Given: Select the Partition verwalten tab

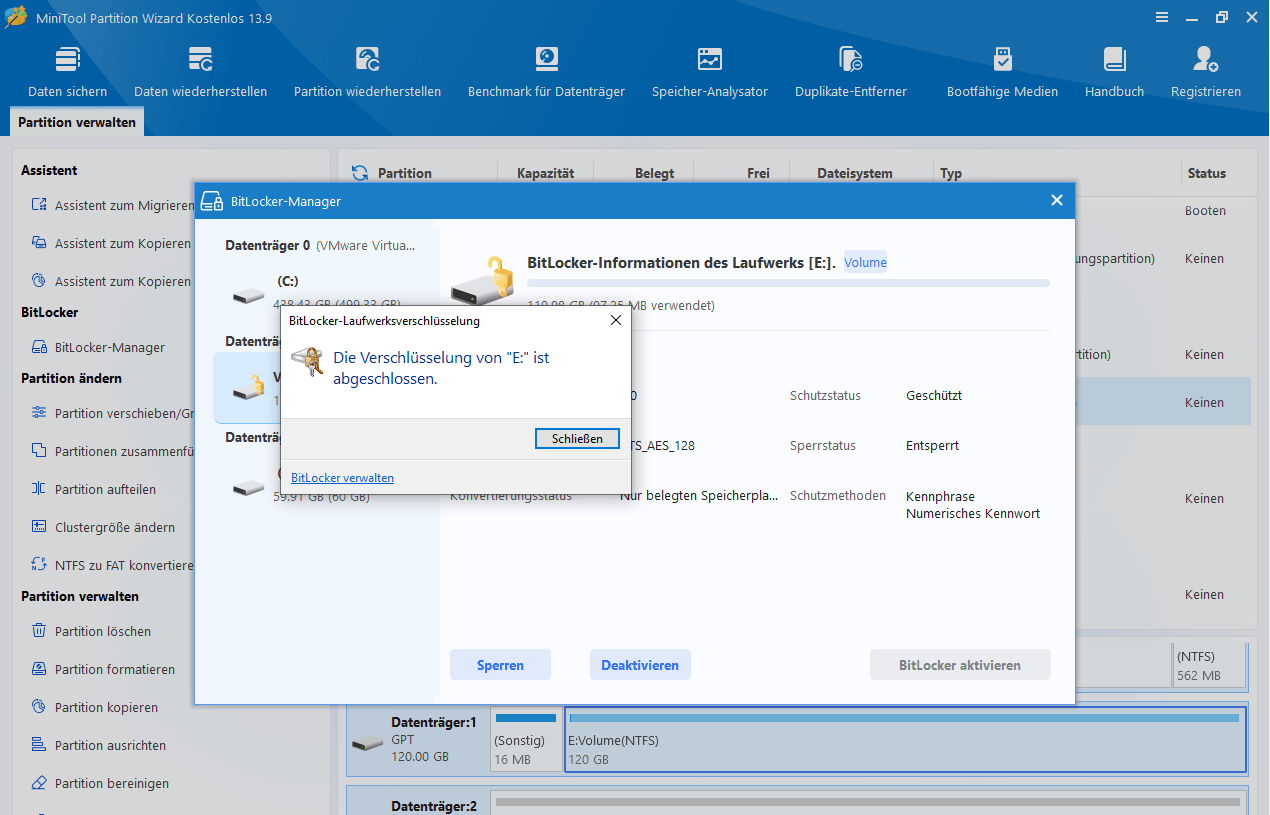Looking at the screenshot, I should [77, 122].
